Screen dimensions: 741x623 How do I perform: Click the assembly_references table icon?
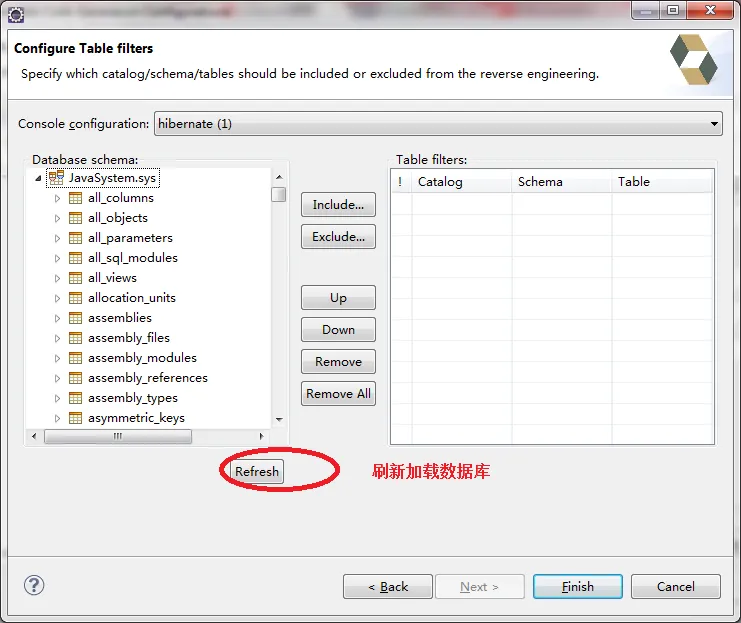75,378
